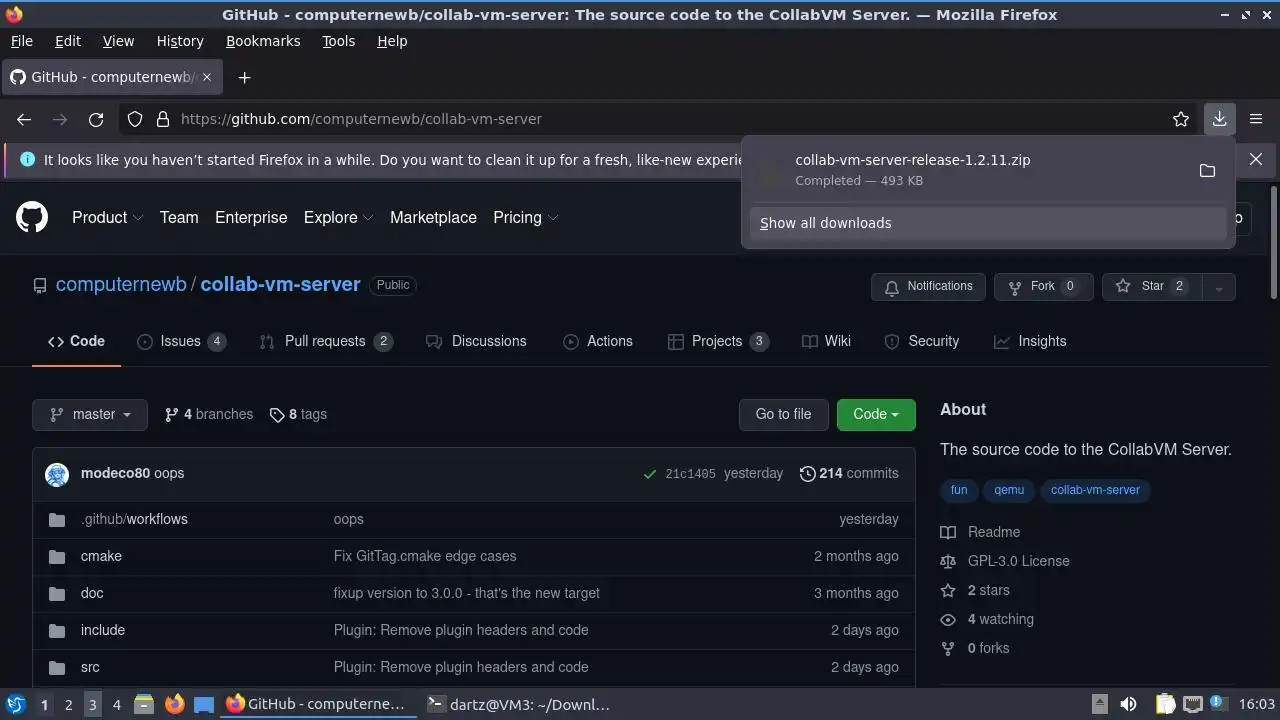This screenshot has width=1280, height=720.
Task: Click the cmake folder icon
Action: [x=57, y=556]
